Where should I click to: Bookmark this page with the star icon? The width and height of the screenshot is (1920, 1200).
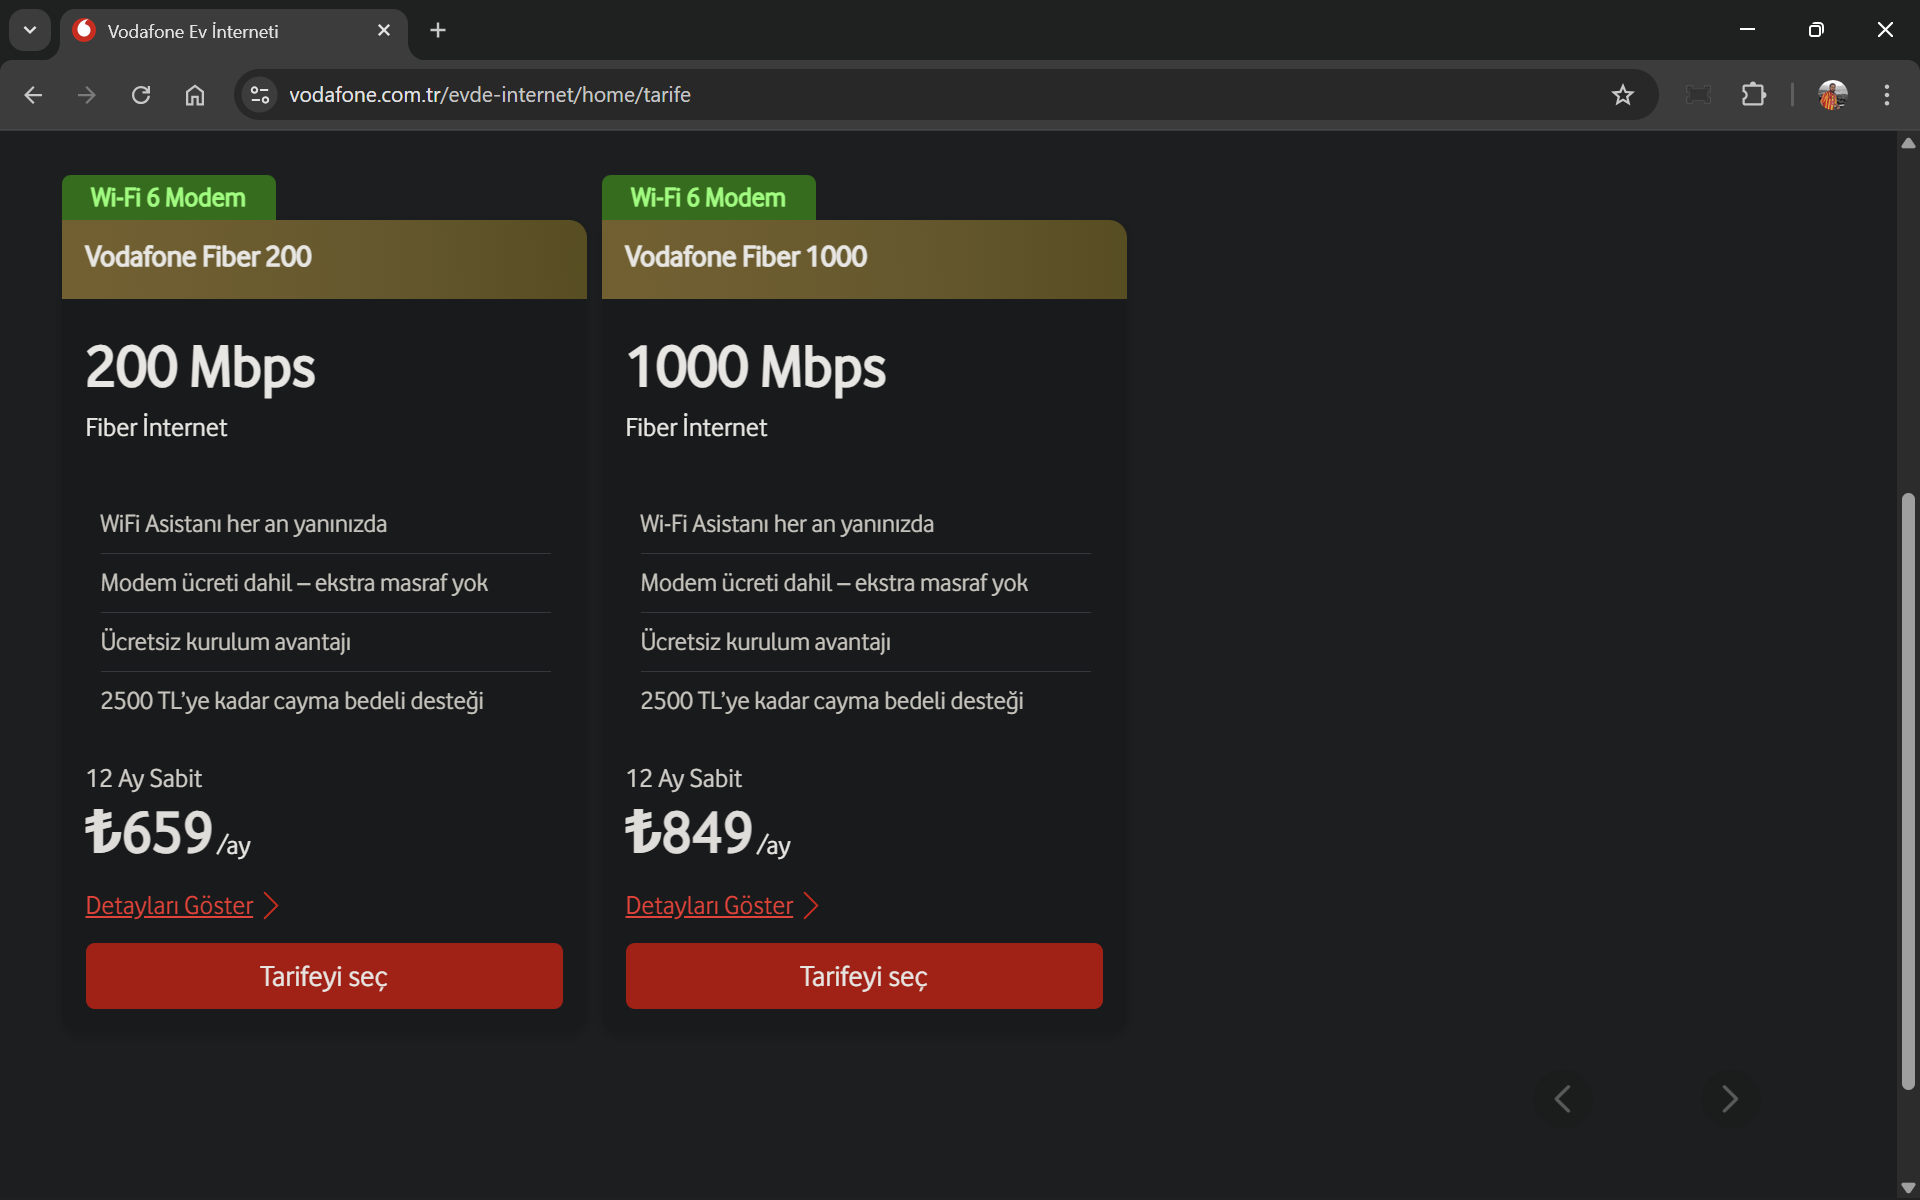(x=1622, y=95)
